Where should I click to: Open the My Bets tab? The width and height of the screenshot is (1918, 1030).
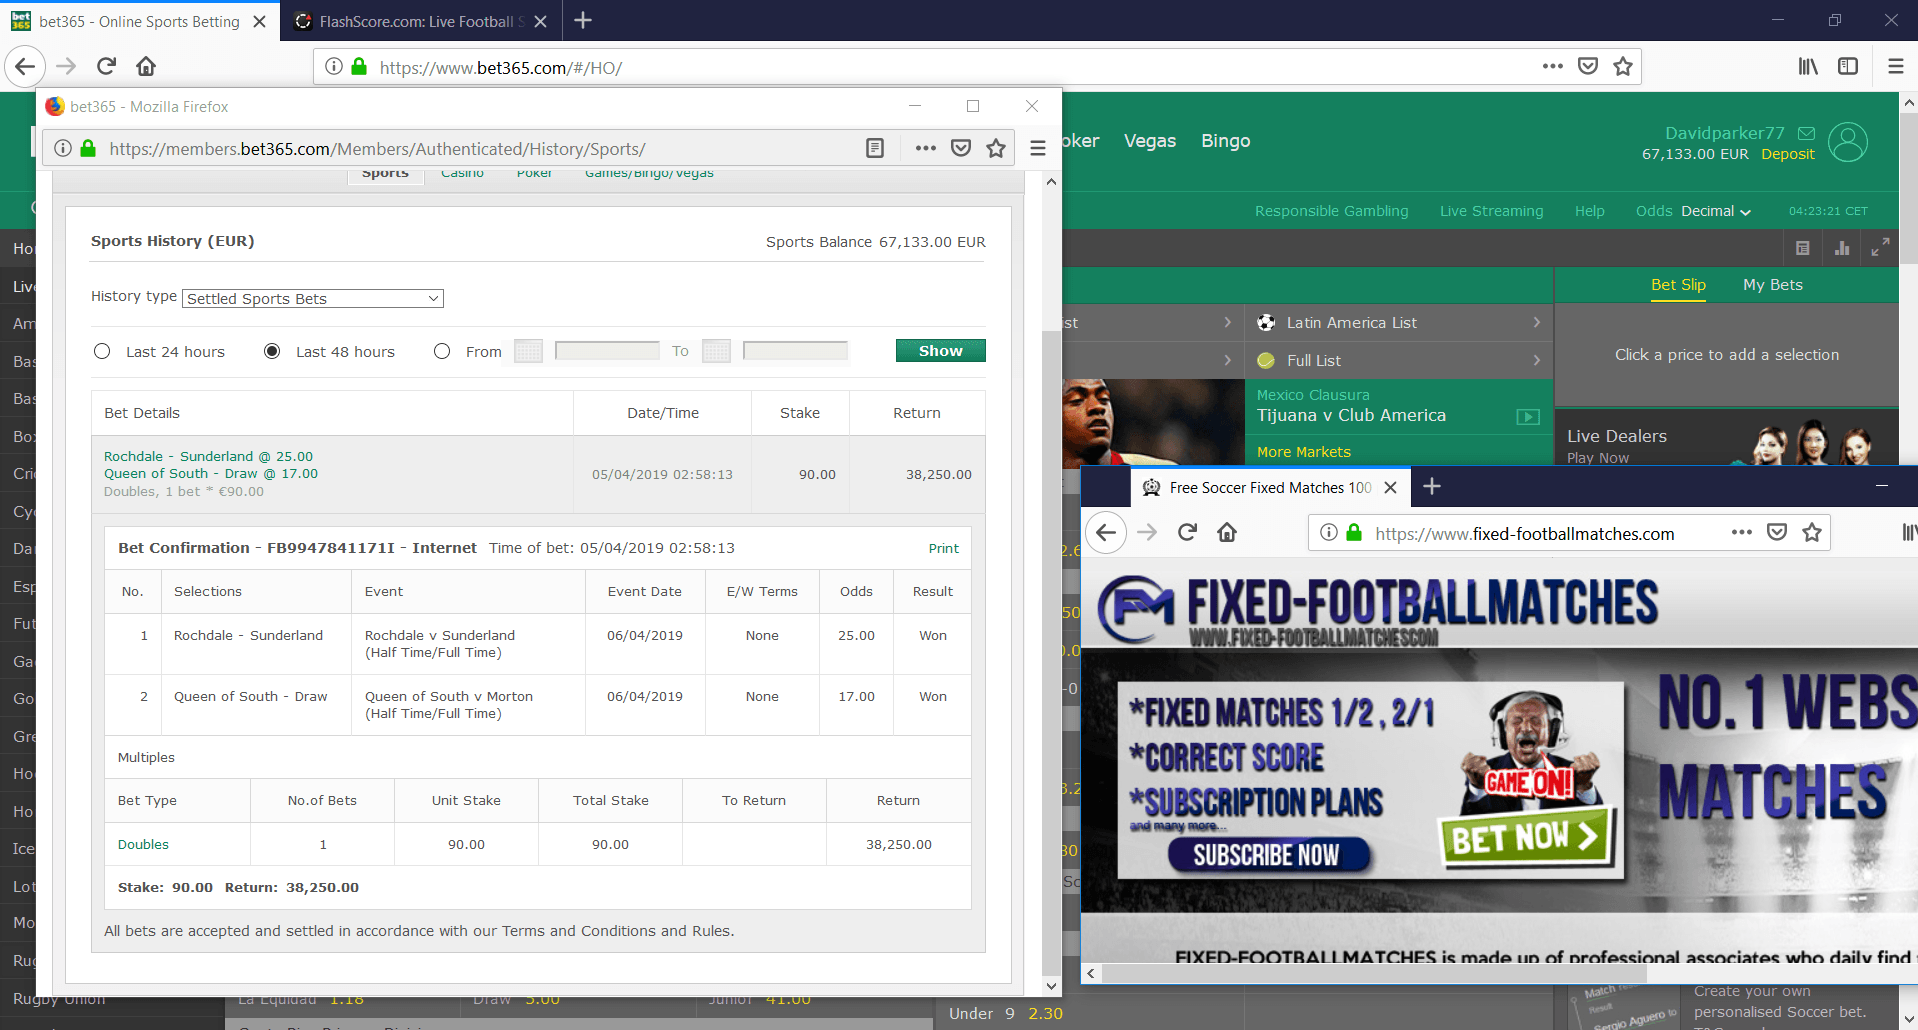(1773, 285)
